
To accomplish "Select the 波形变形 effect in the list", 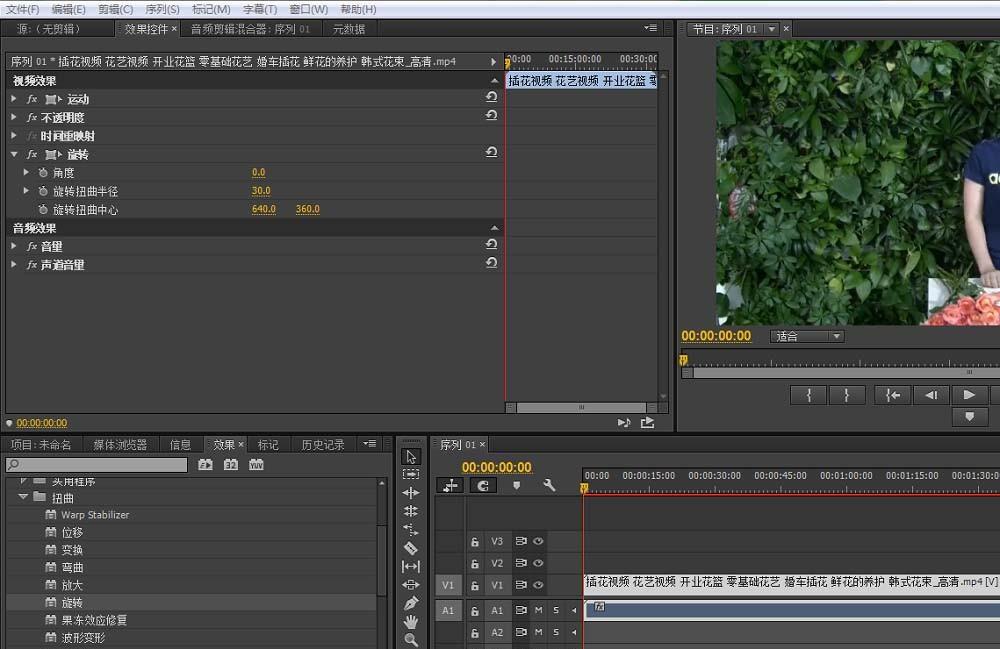I will pyautogui.click(x=83, y=638).
